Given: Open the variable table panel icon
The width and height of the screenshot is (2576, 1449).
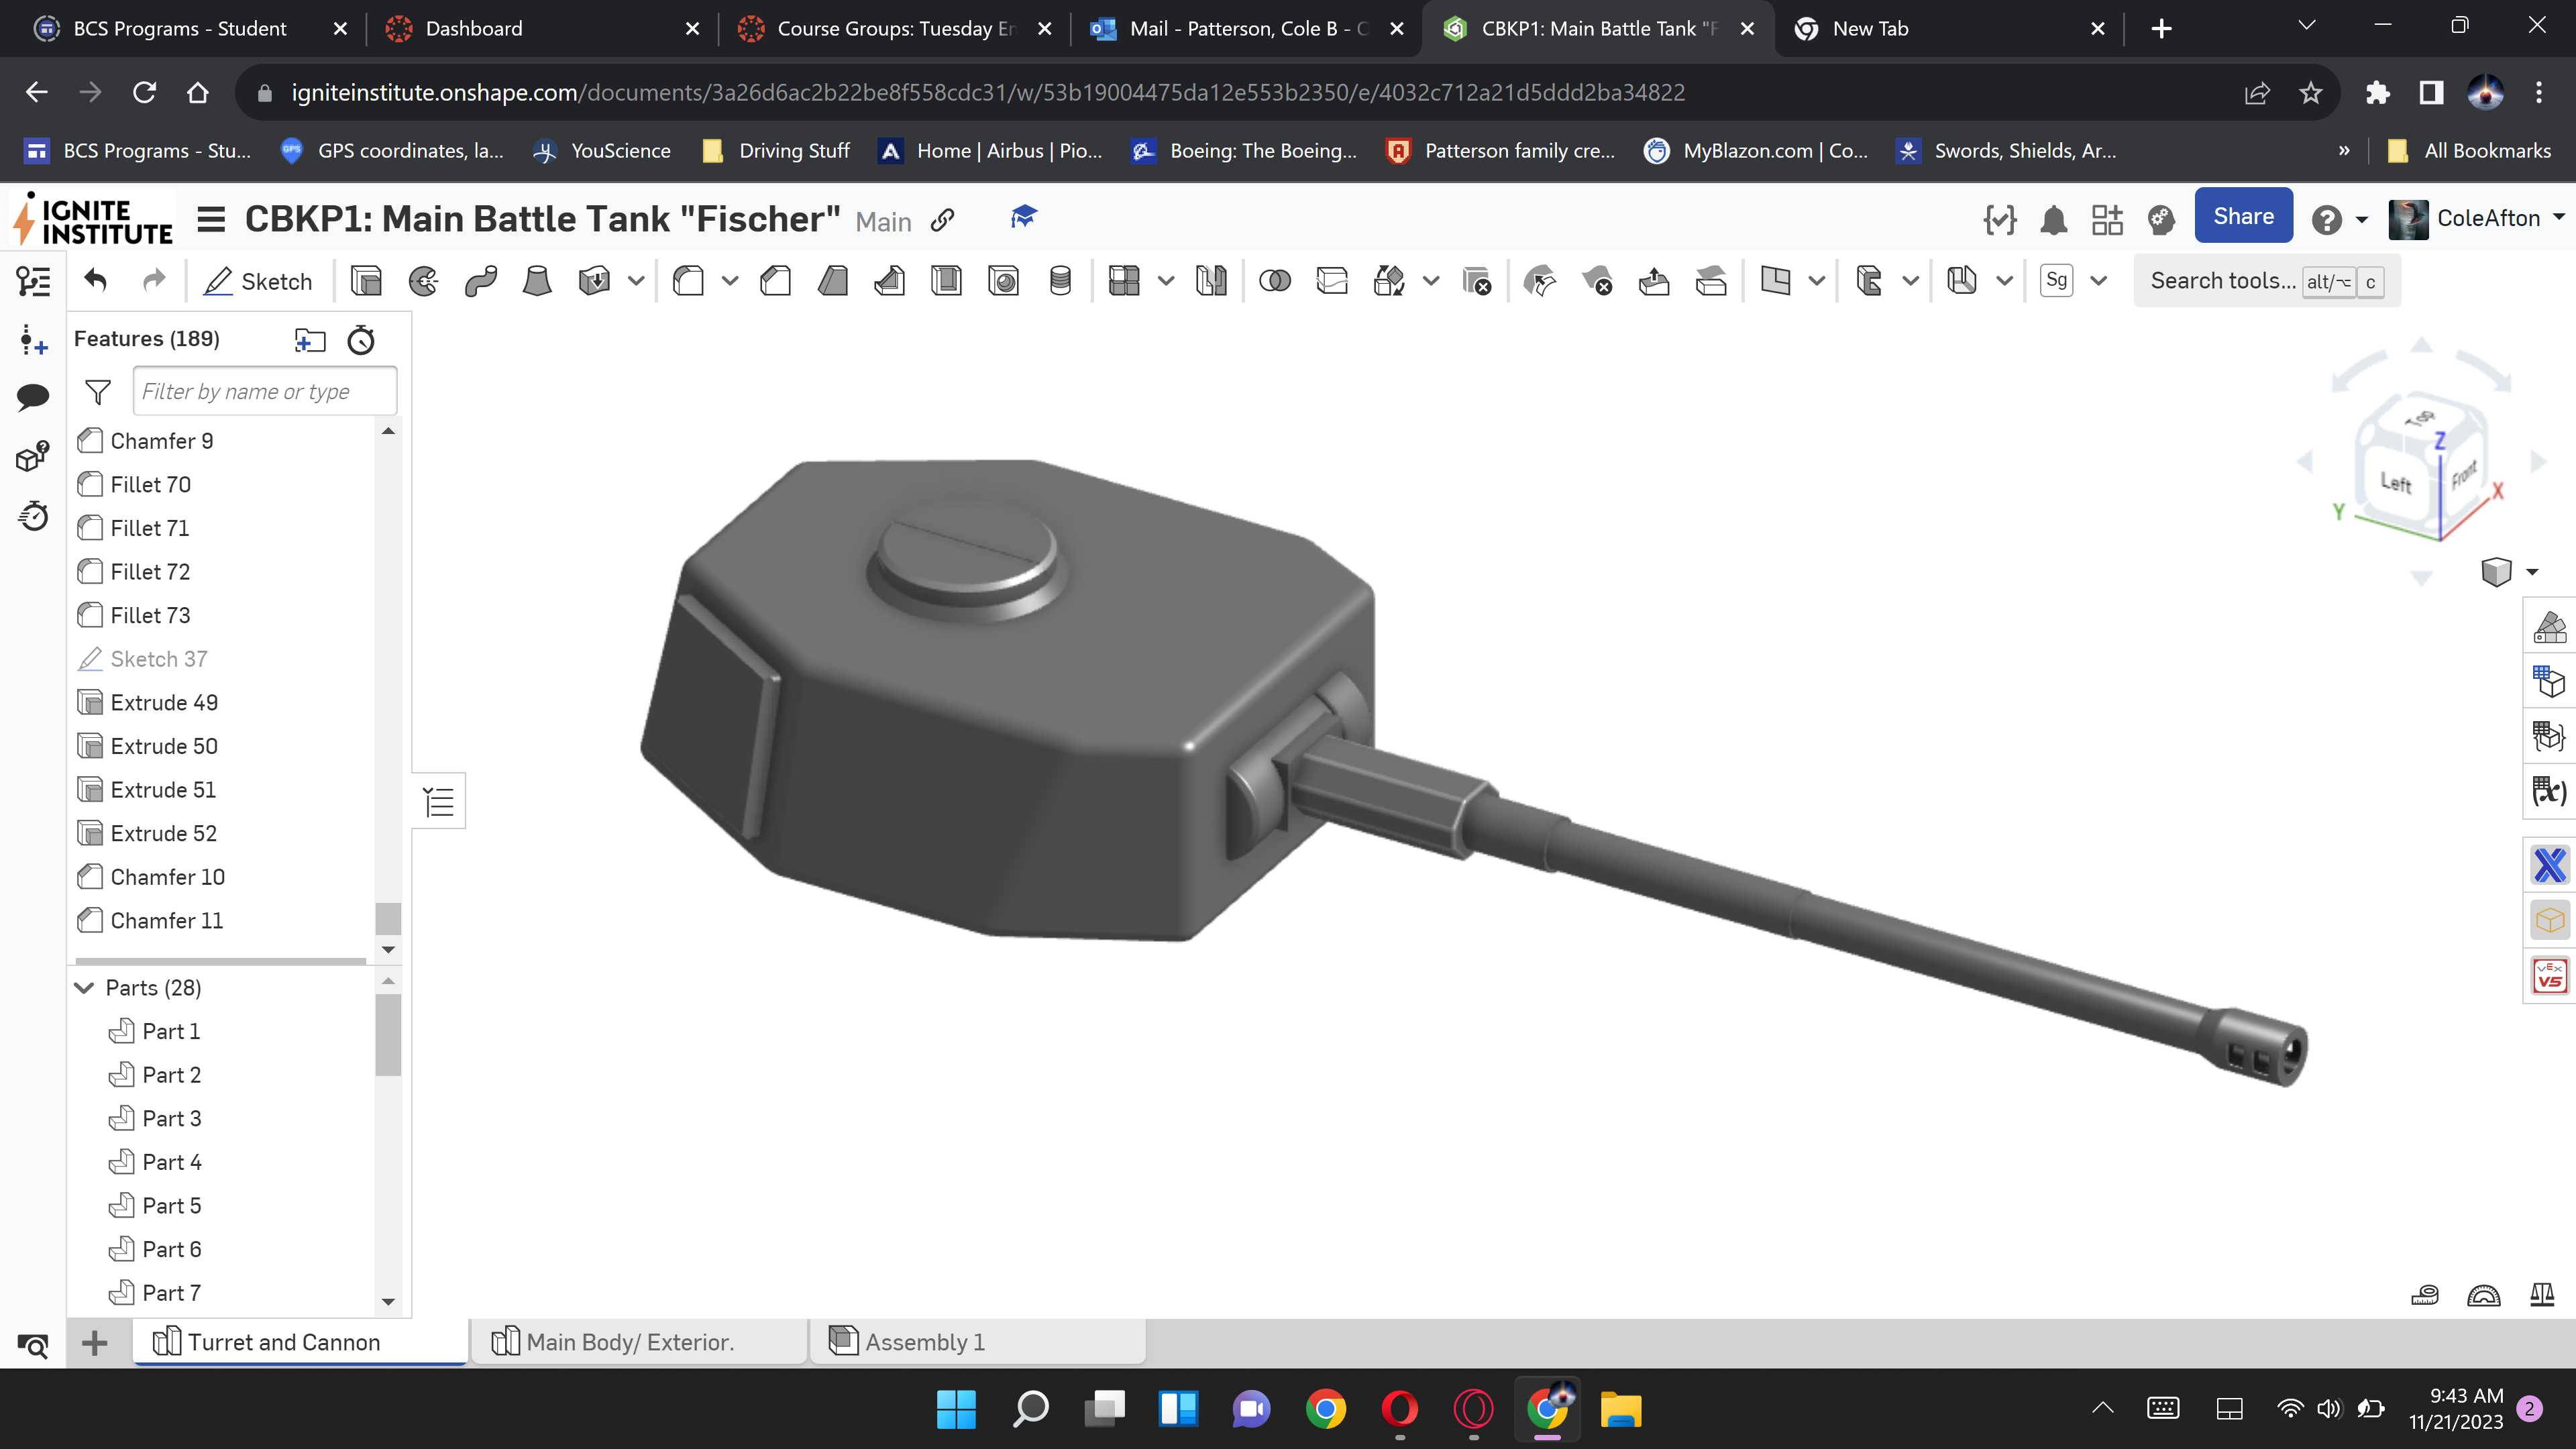Looking at the screenshot, I should click(x=2549, y=791).
